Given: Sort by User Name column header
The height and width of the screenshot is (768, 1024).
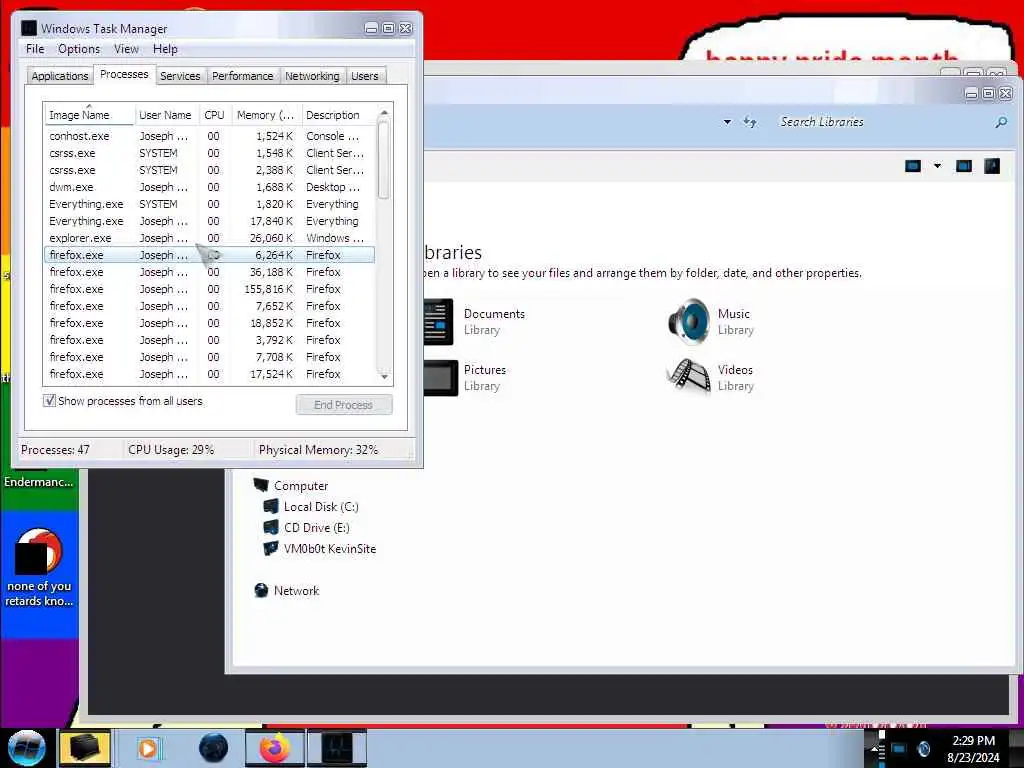Looking at the screenshot, I should [x=166, y=115].
